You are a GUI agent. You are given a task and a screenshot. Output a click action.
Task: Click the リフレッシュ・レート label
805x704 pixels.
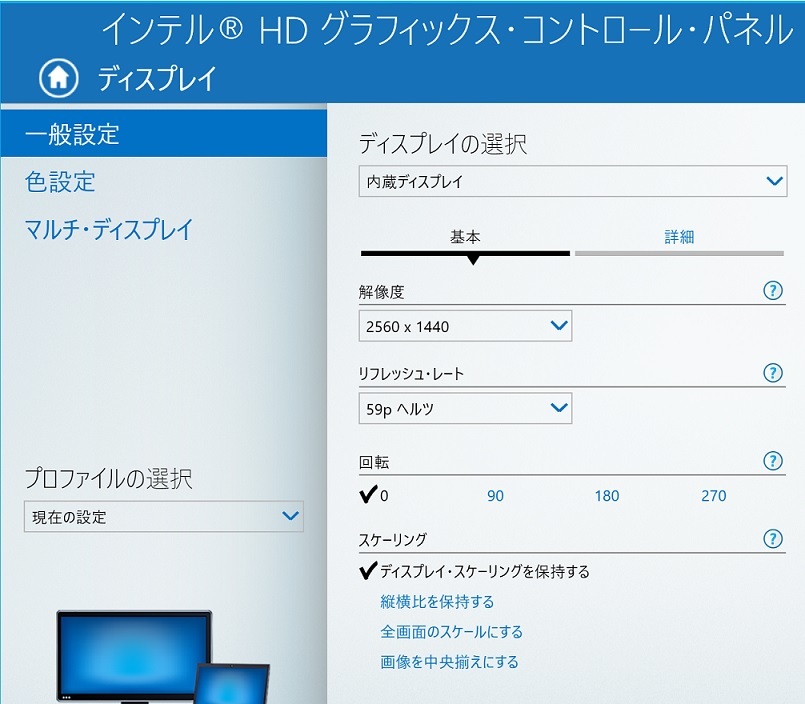[x=411, y=374]
